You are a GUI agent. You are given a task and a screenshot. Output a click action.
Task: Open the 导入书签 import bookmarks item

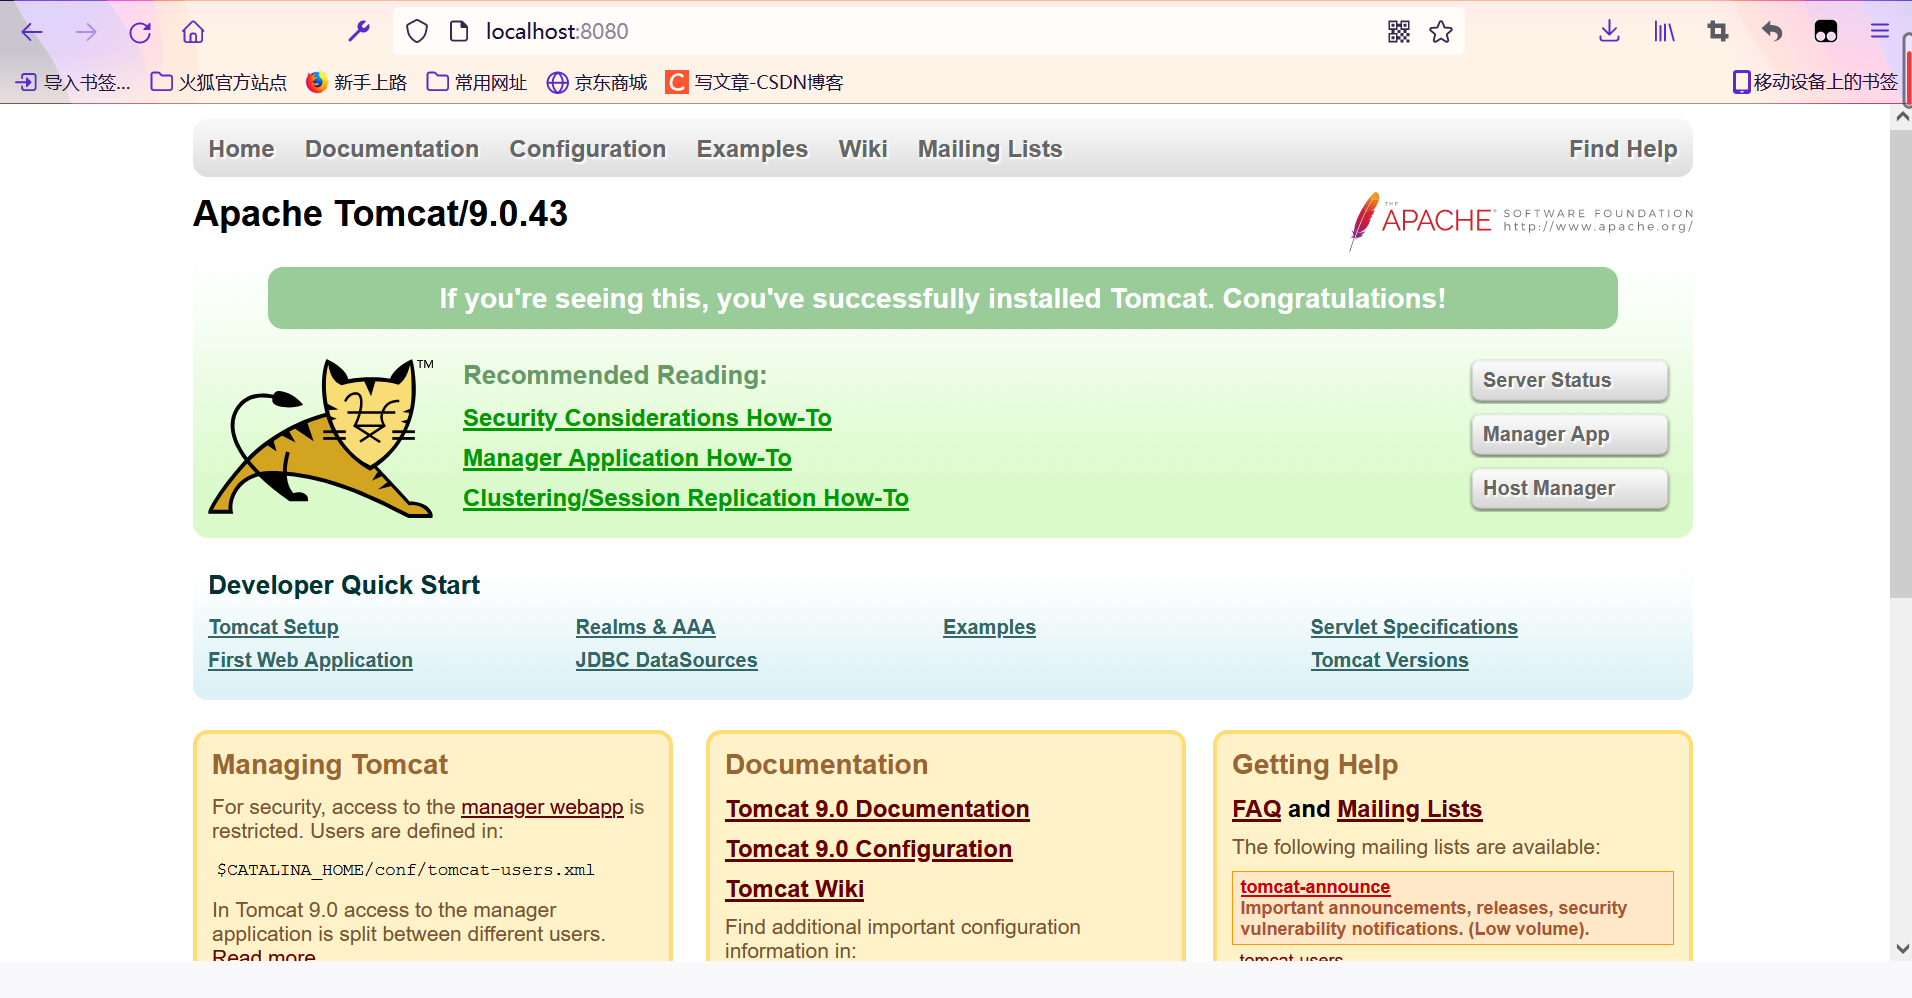tap(73, 82)
